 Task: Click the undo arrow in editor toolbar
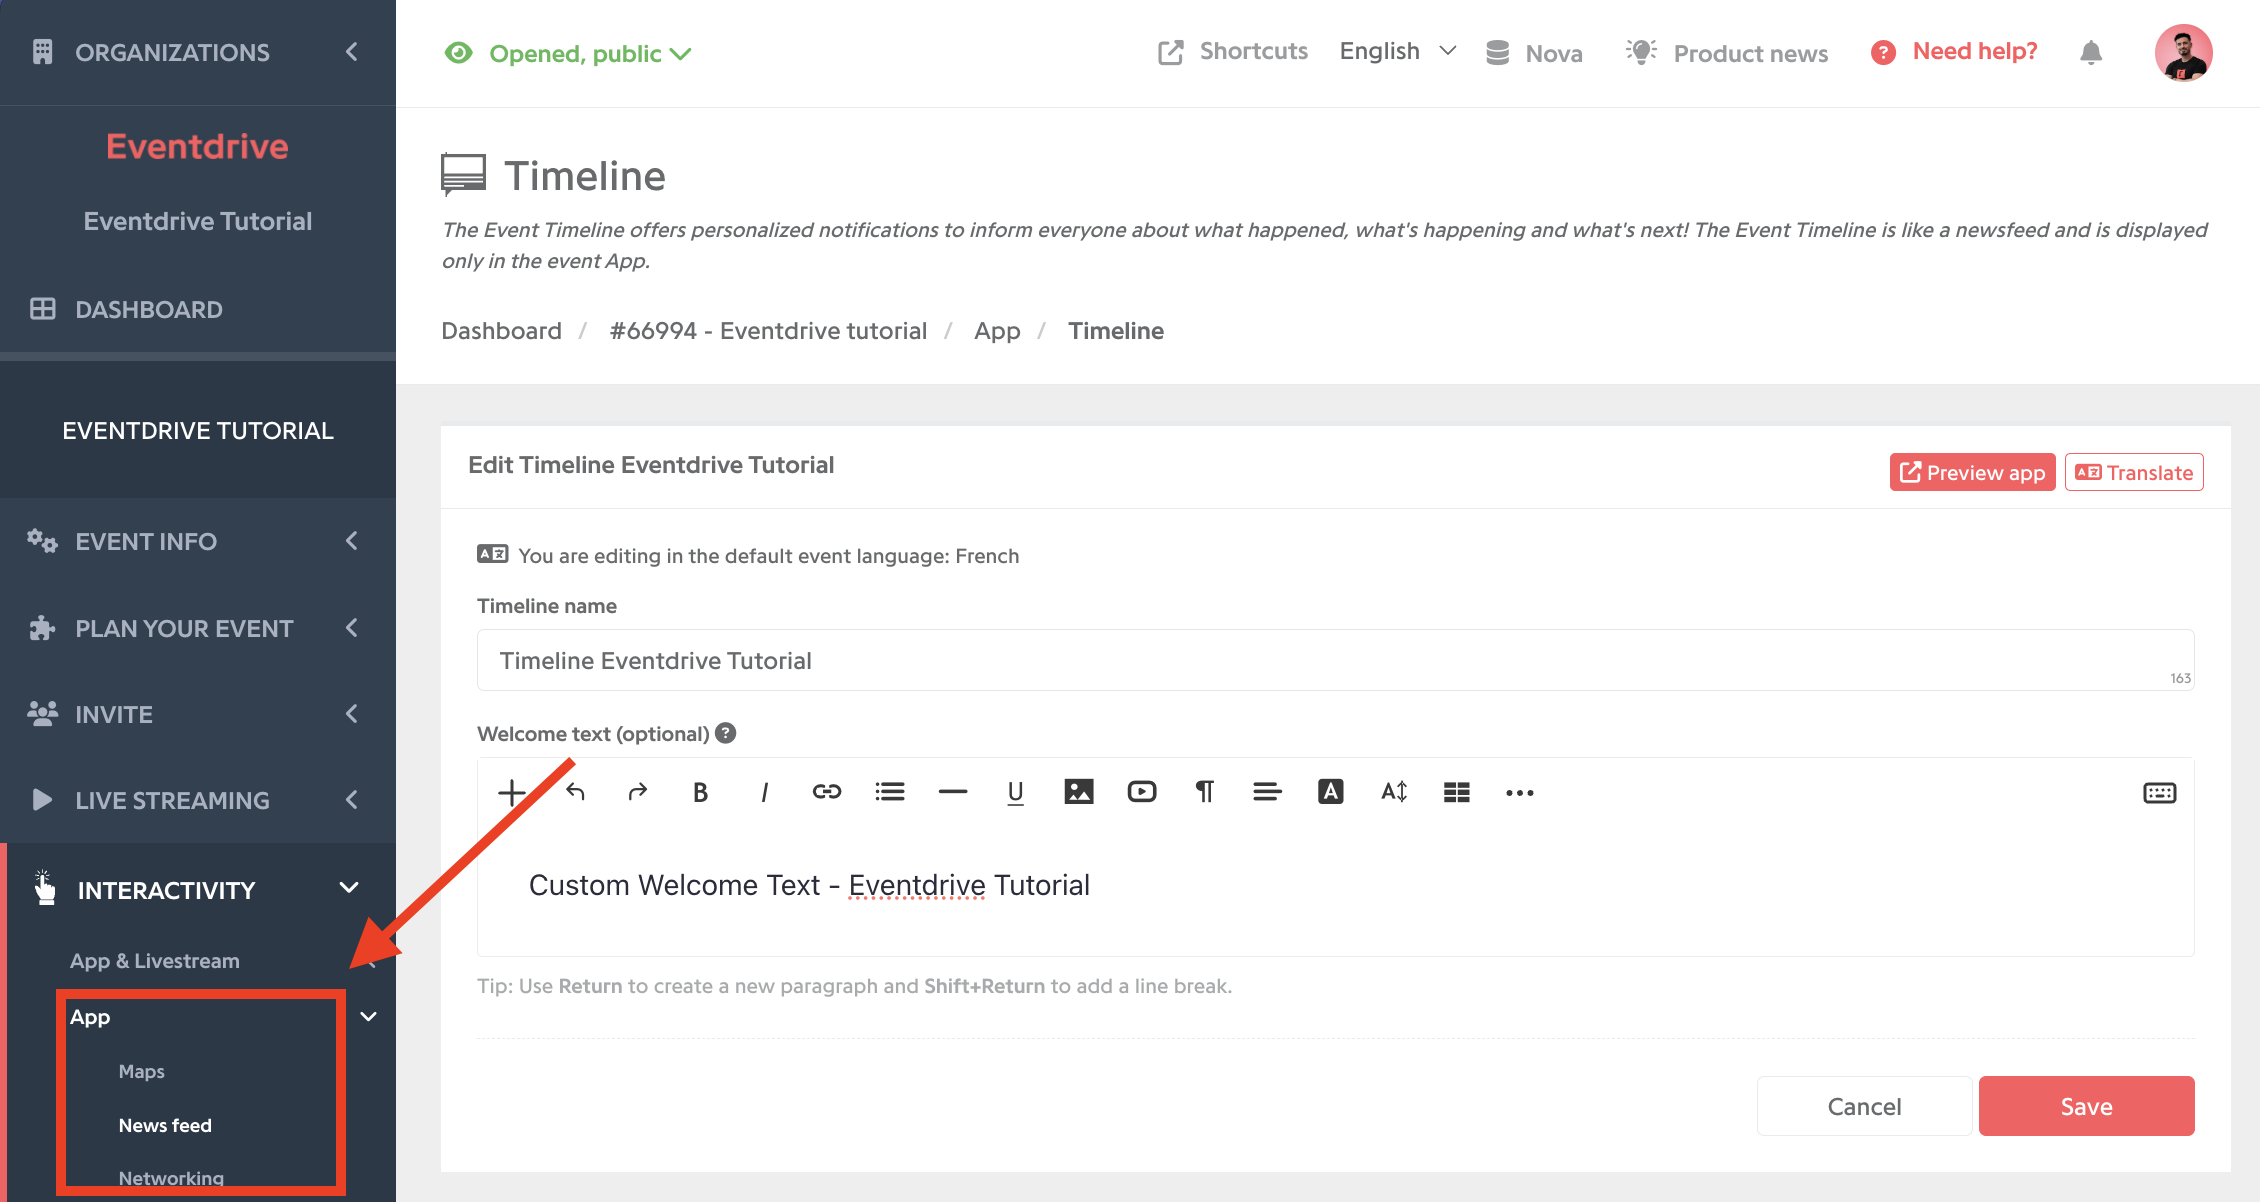tap(575, 792)
